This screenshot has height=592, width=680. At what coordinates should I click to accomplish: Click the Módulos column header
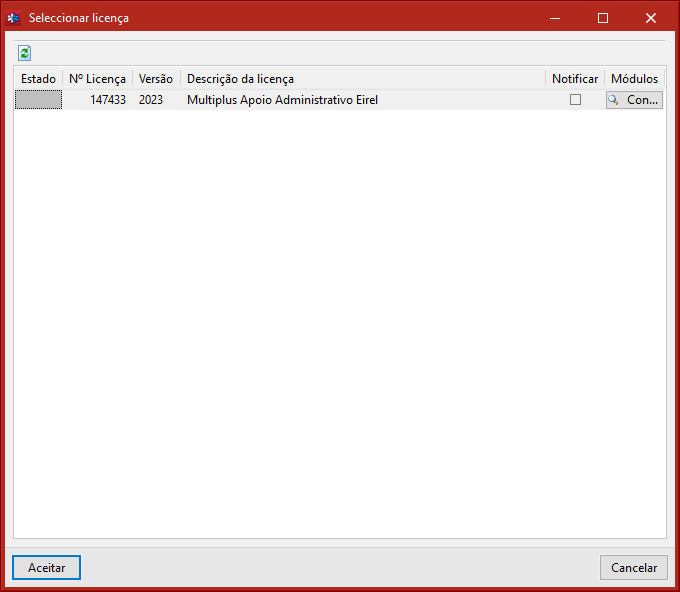634,78
